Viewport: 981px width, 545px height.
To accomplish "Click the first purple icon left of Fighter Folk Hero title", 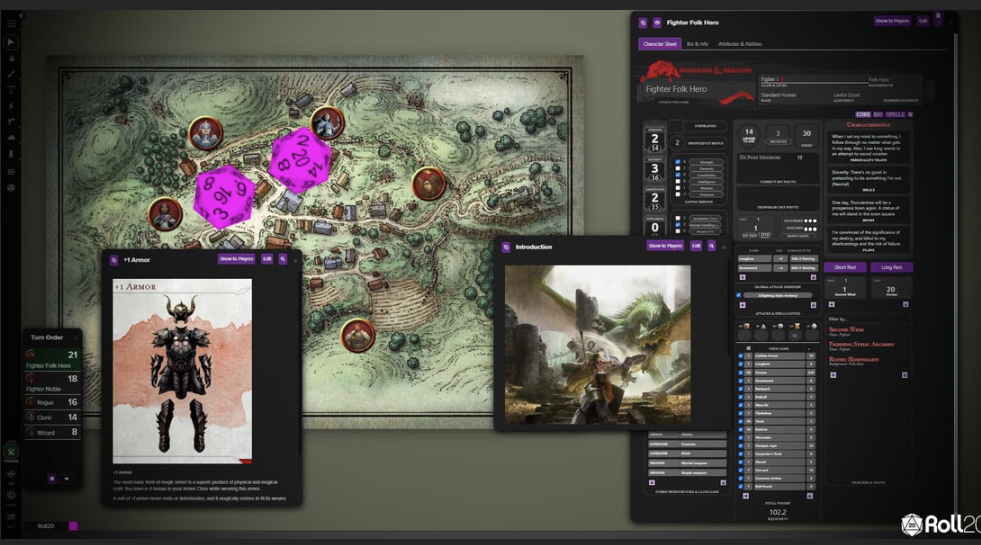I will (x=643, y=23).
